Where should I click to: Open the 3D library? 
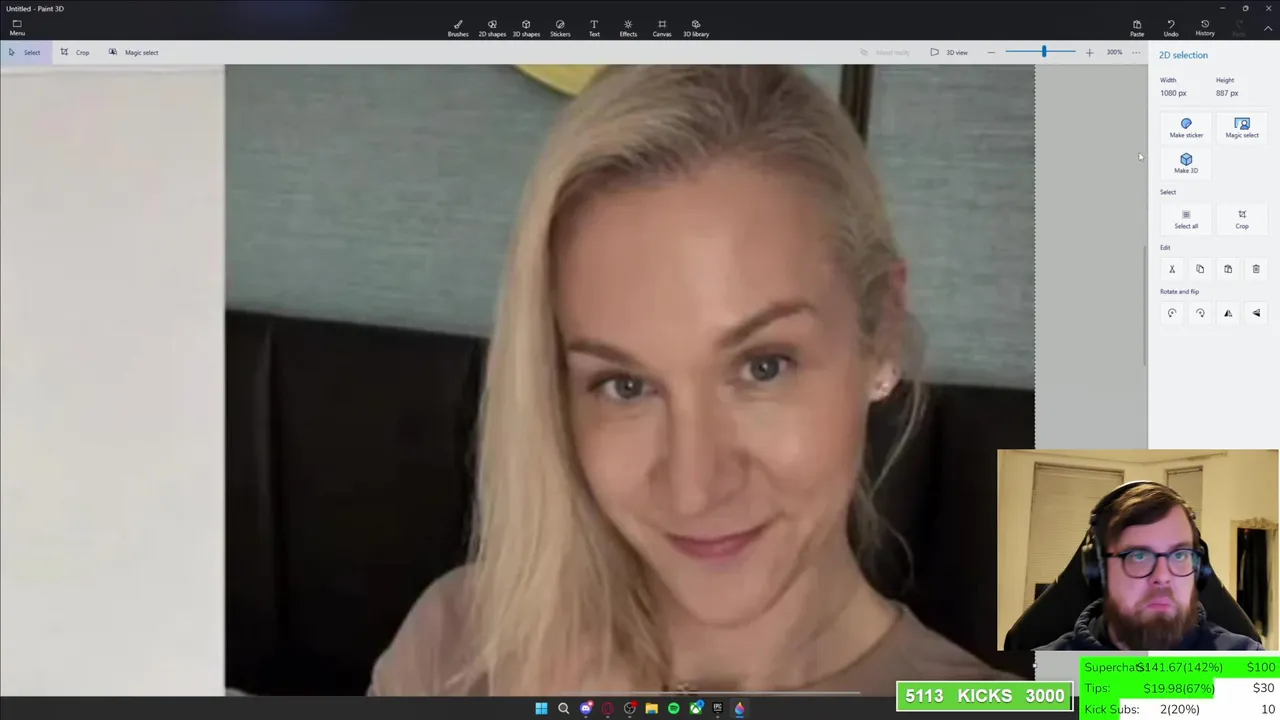coord(696,28)
